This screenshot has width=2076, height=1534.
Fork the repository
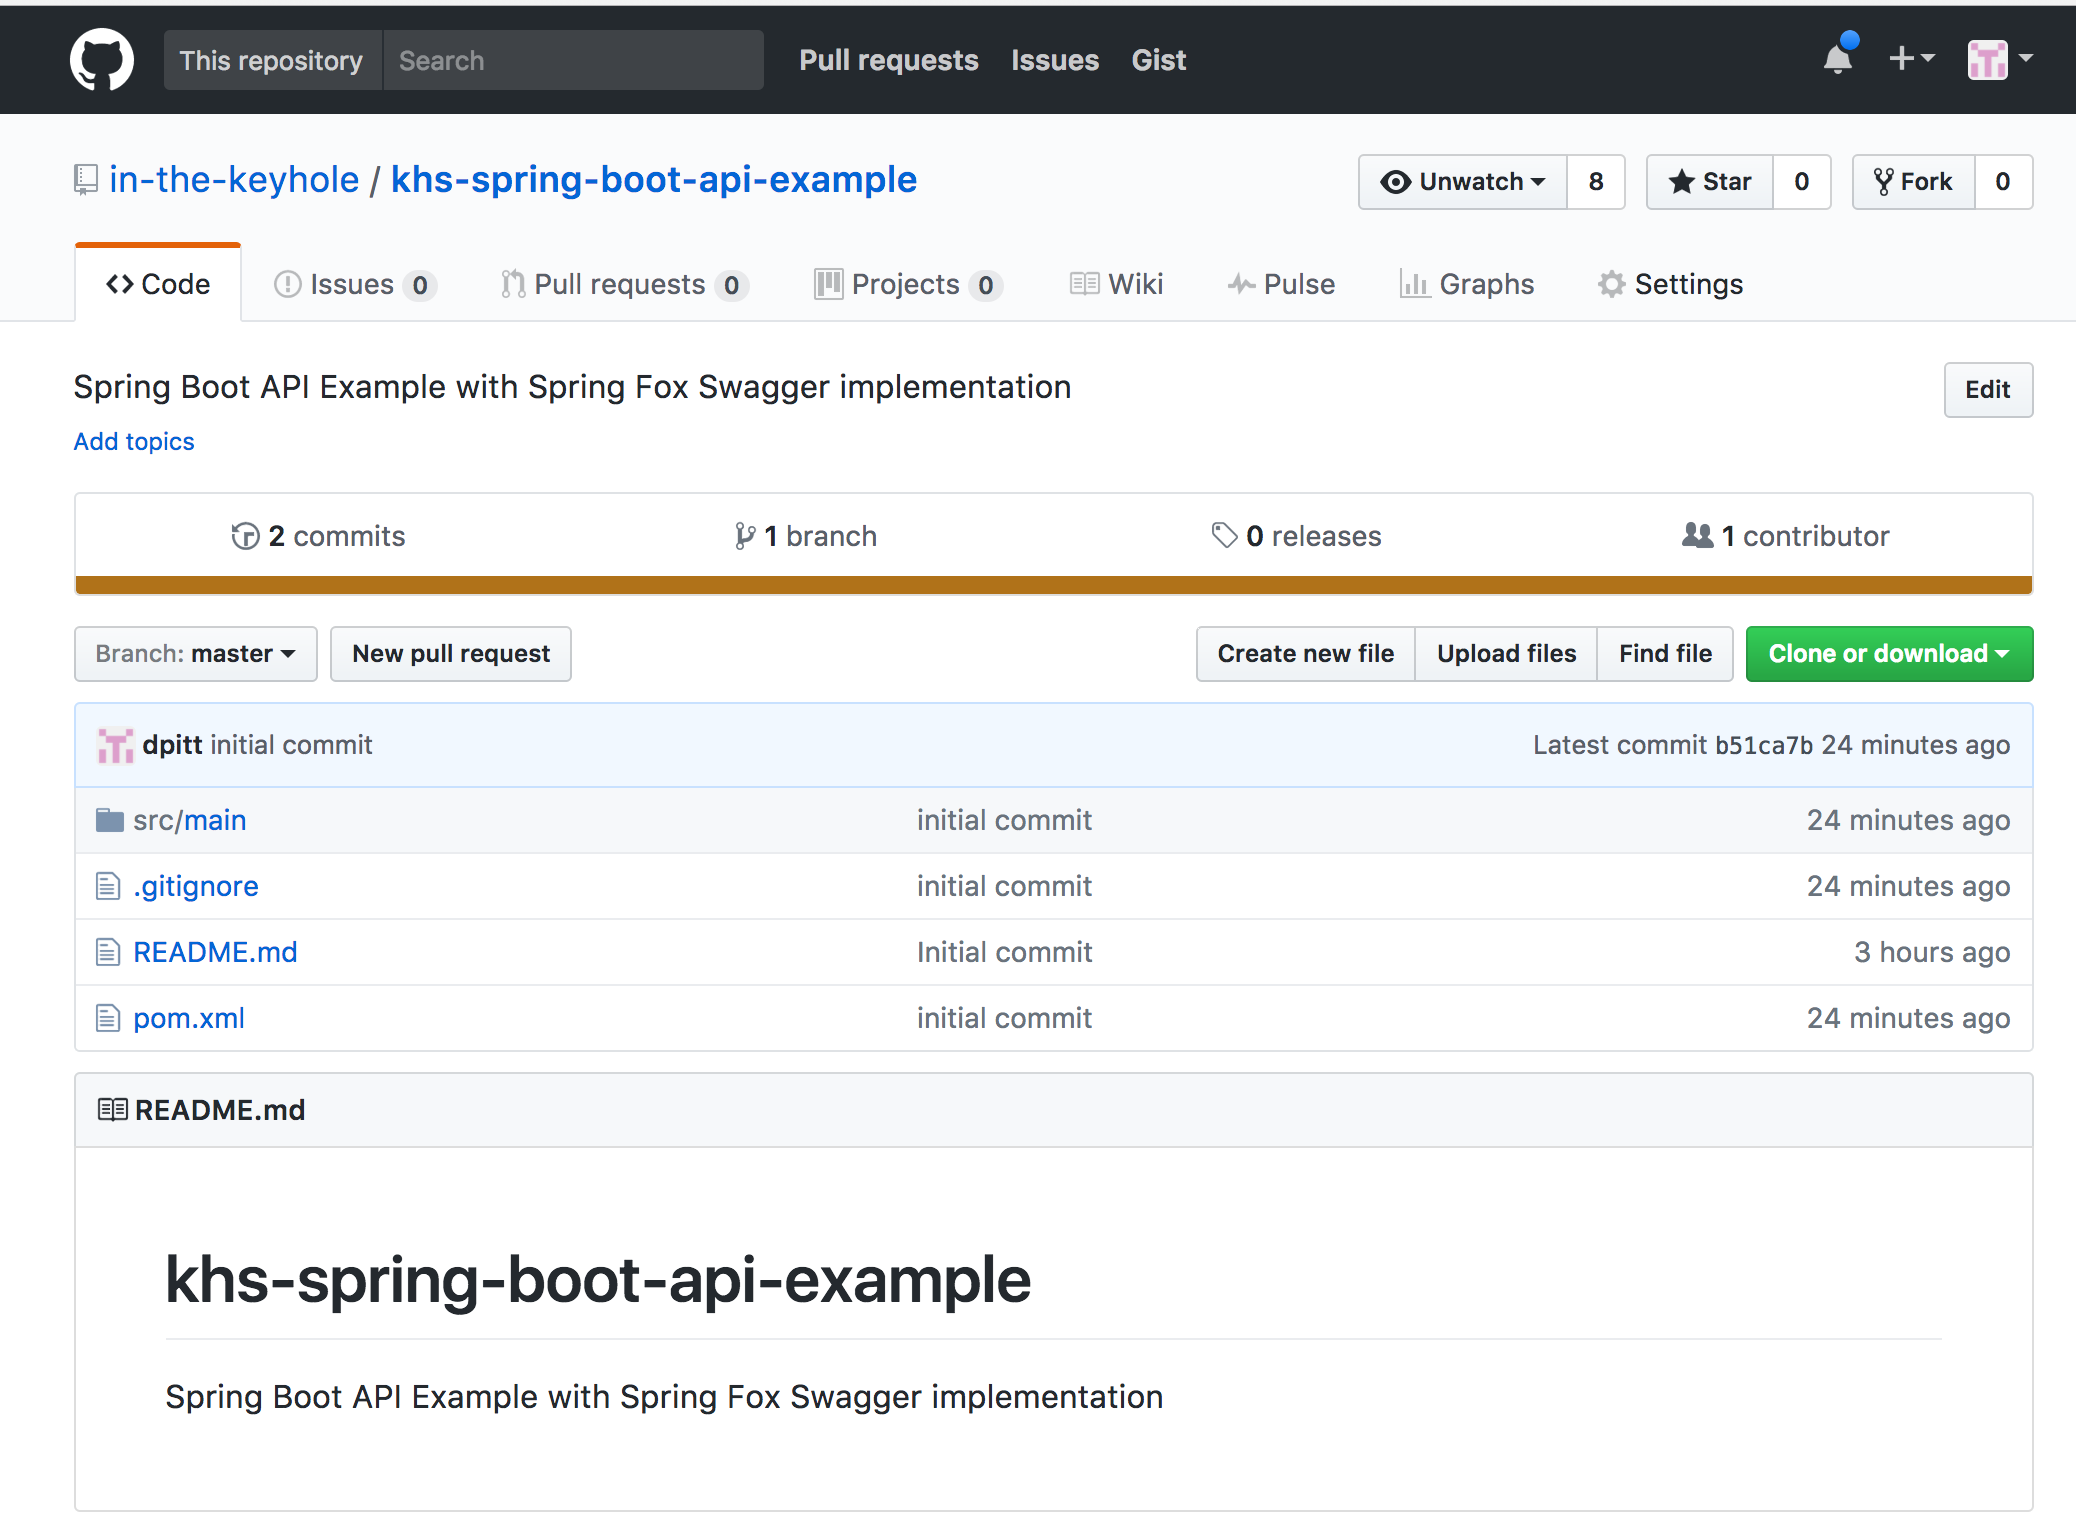[x=1914, y=182]
